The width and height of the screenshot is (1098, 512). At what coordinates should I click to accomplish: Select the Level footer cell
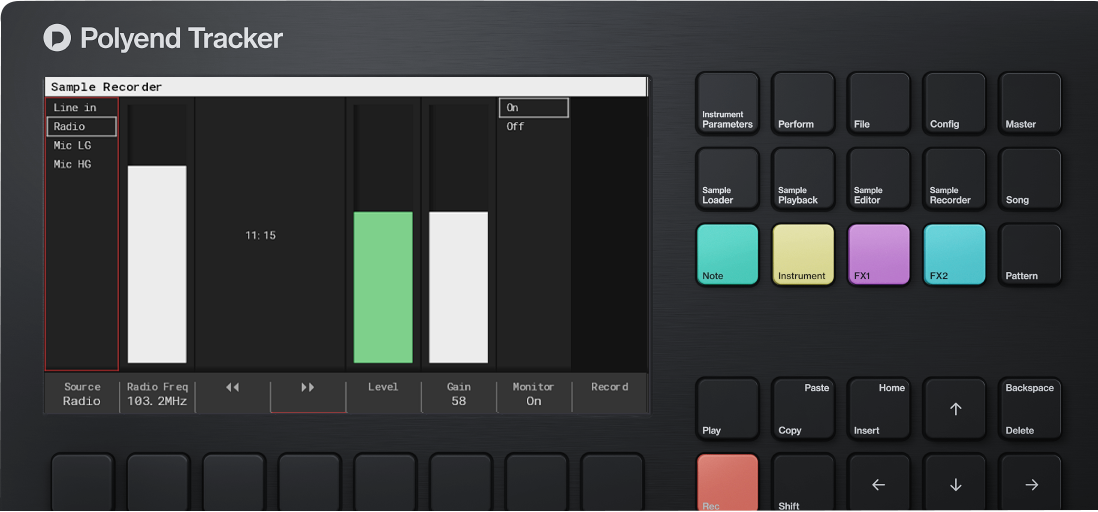[383, 394]
